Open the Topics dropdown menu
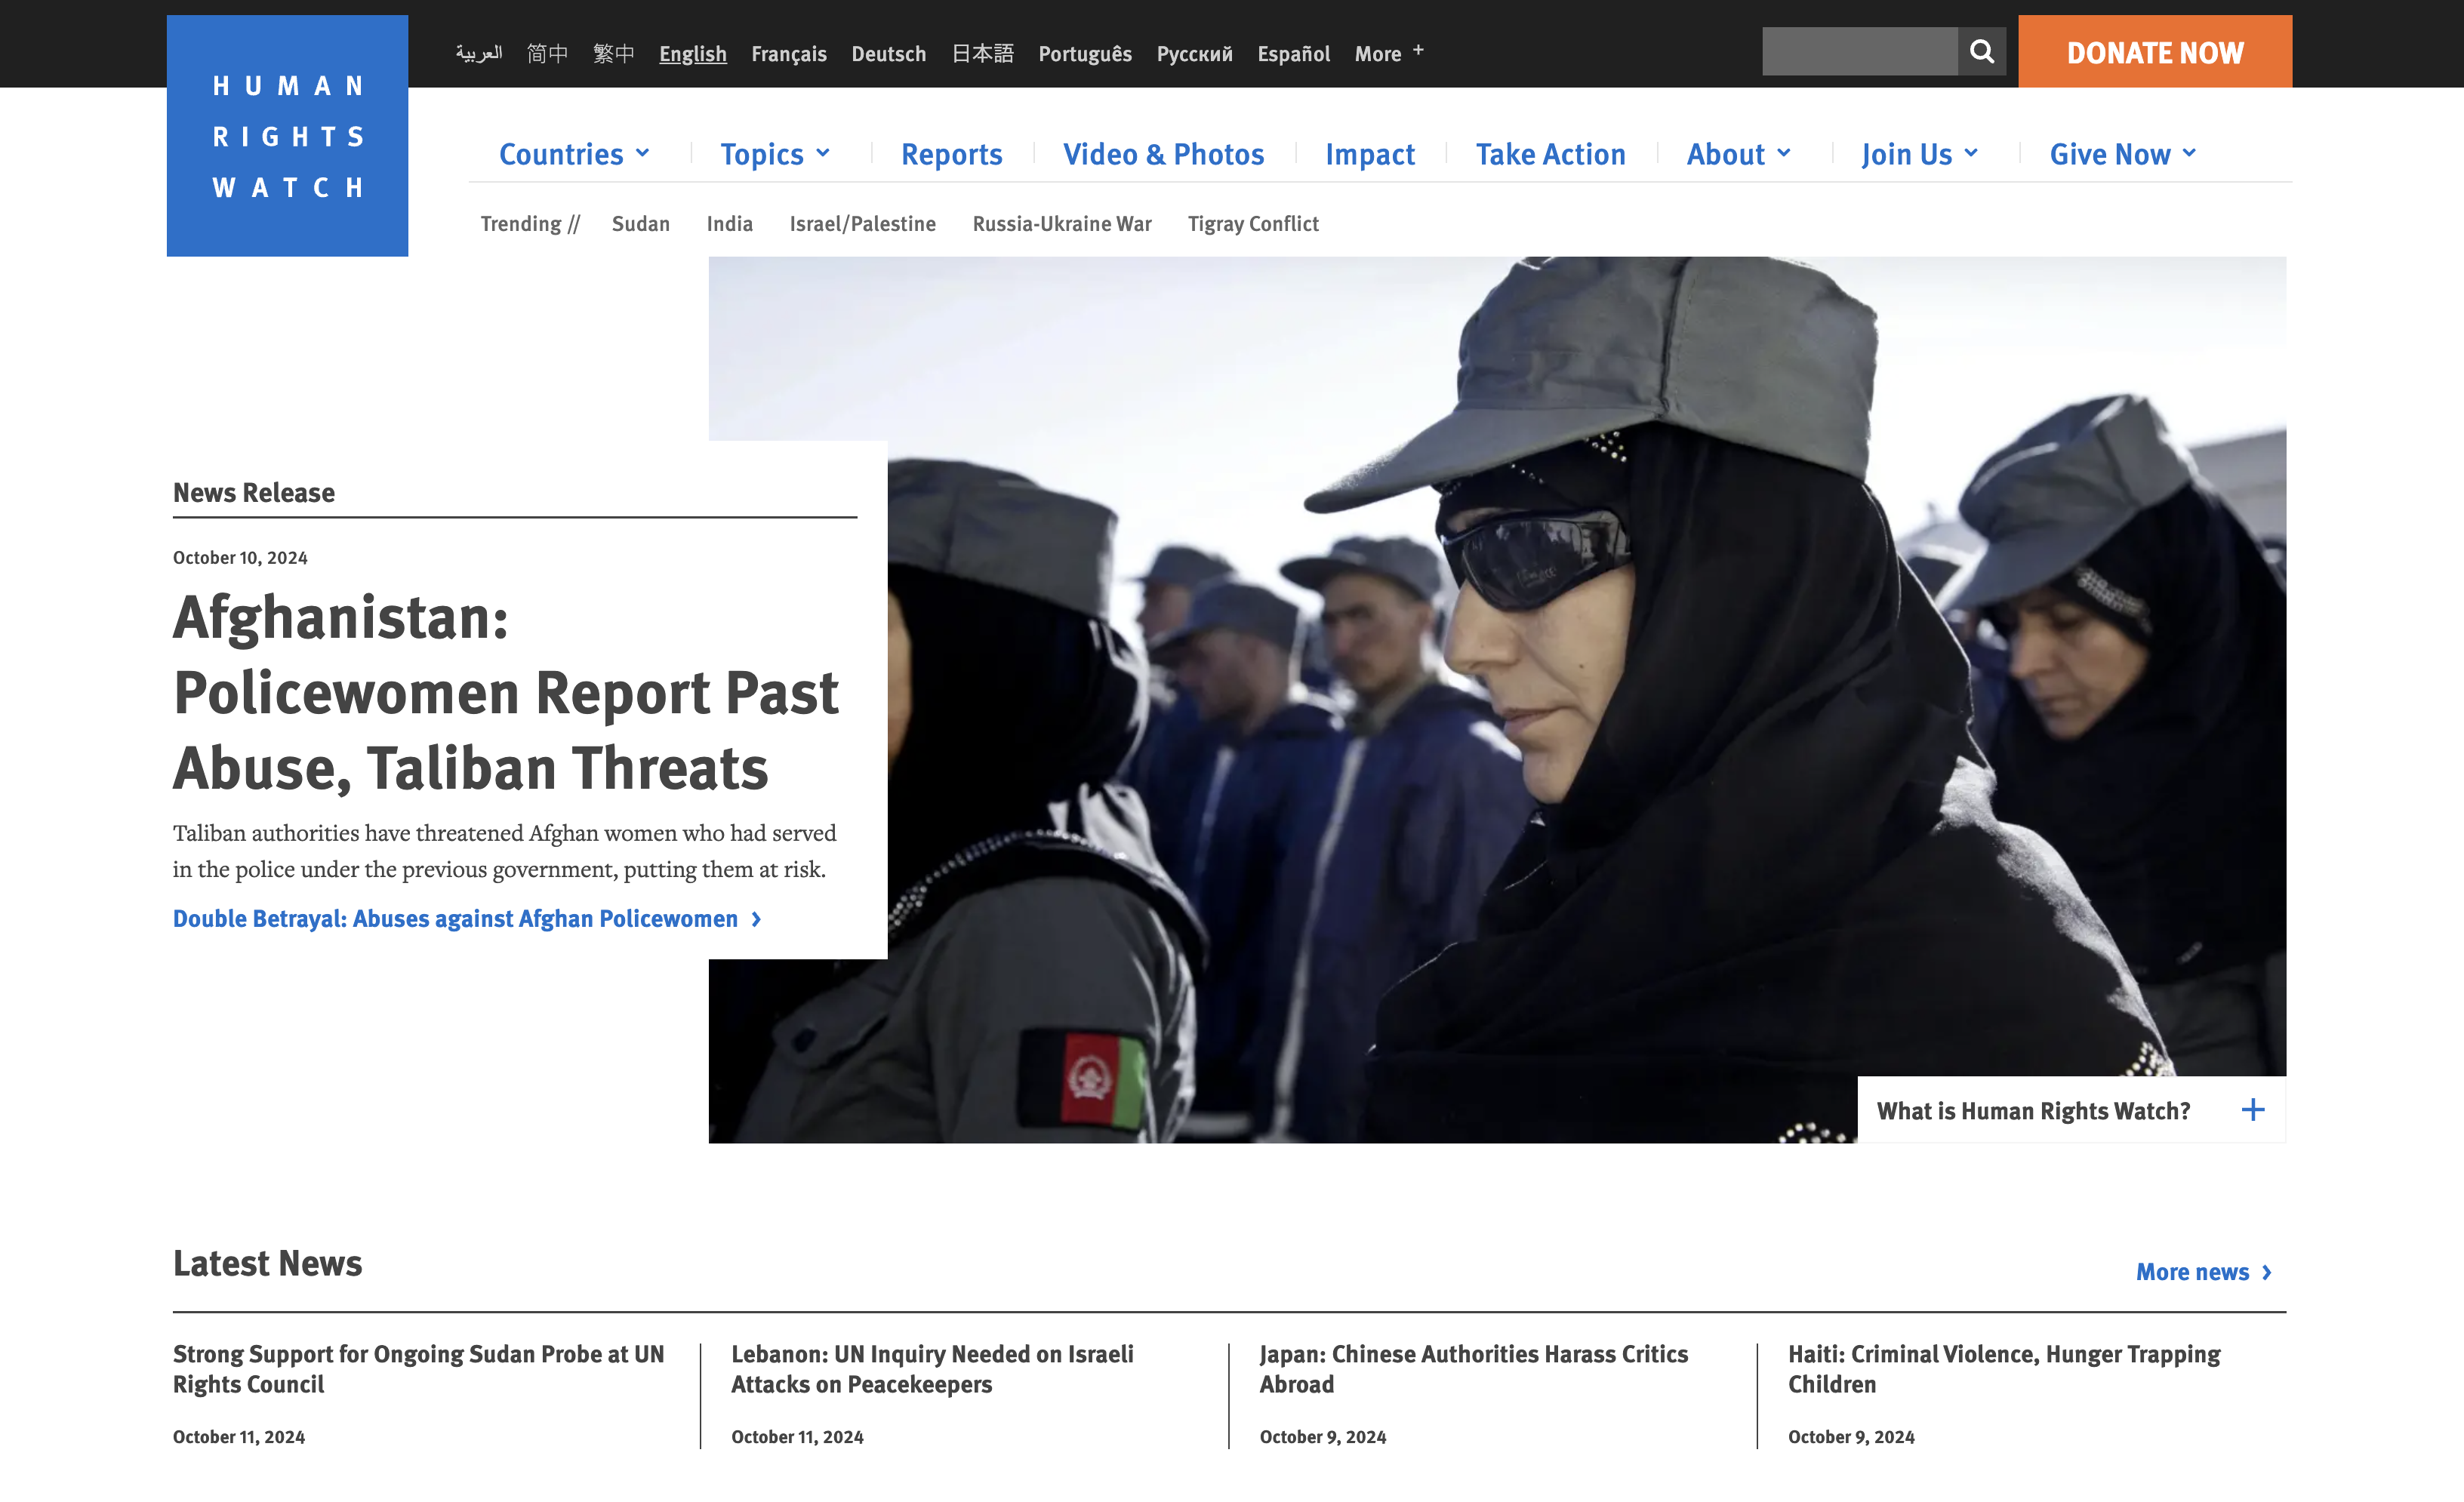The image size is (2464, 1502). point(775,154)
